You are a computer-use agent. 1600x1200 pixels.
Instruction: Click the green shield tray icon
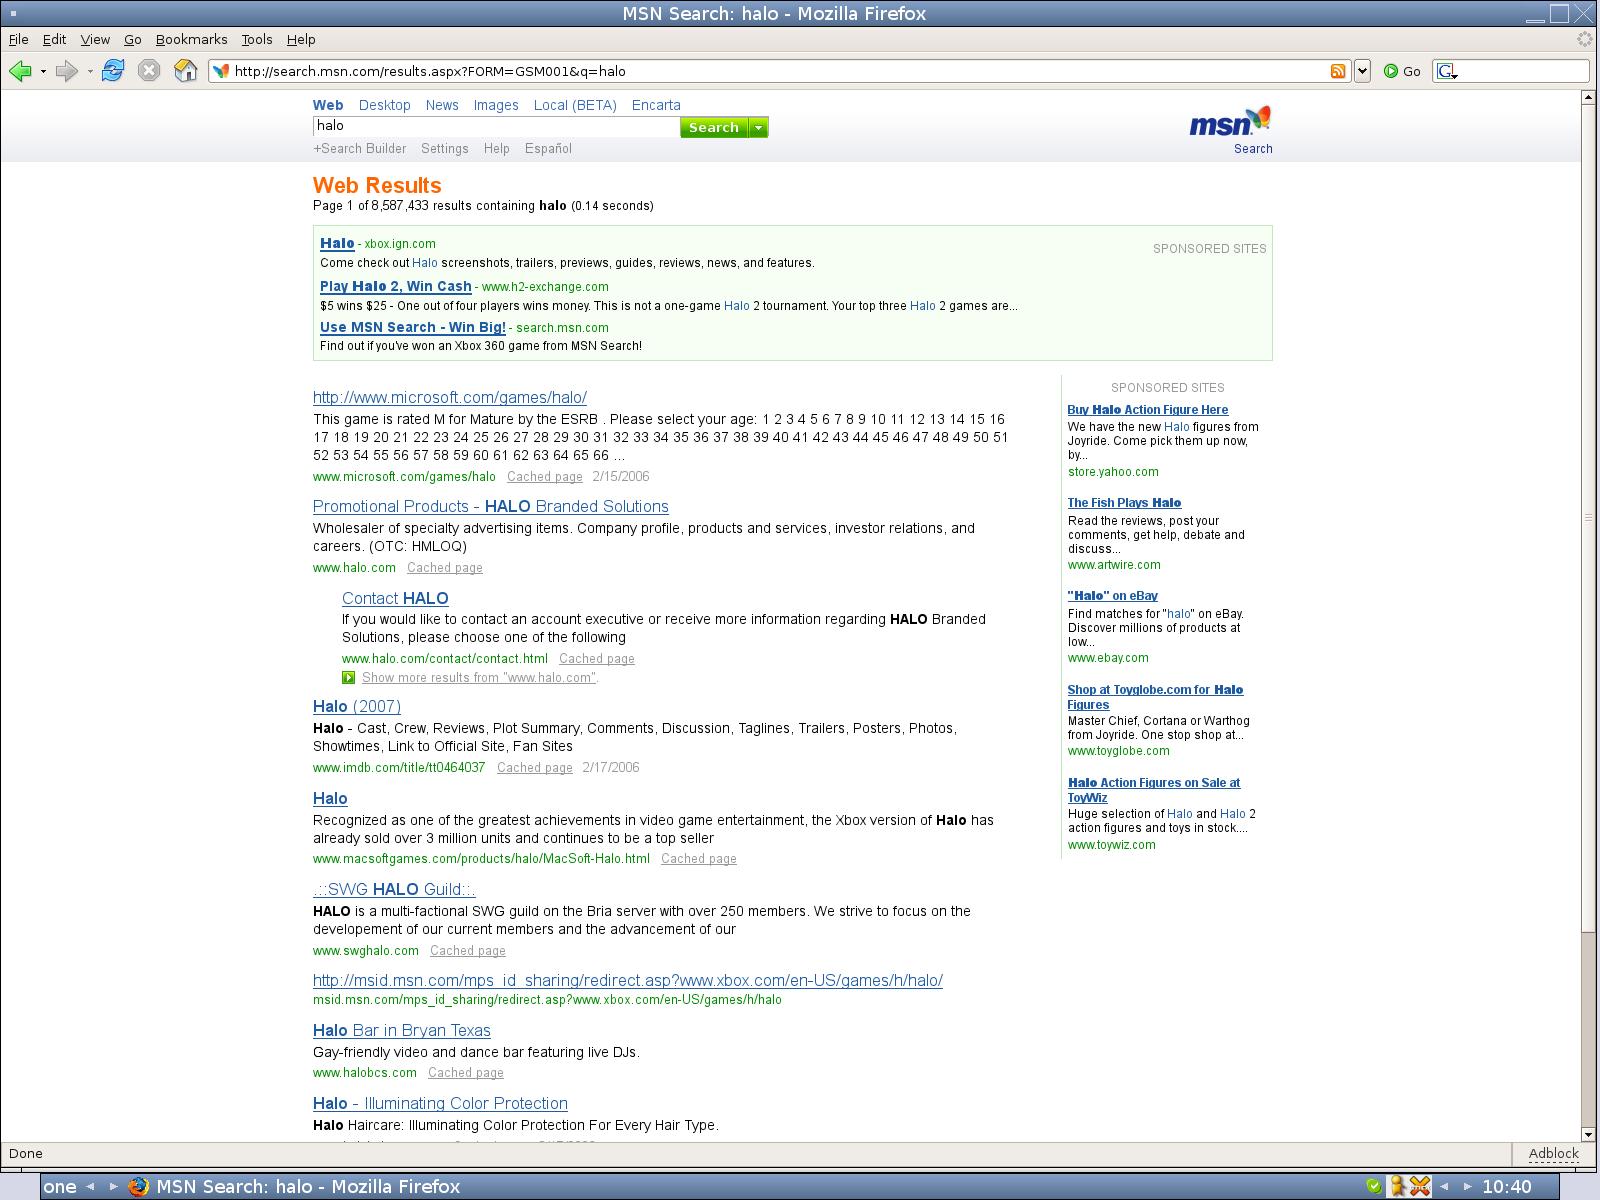[1374, 1187]
